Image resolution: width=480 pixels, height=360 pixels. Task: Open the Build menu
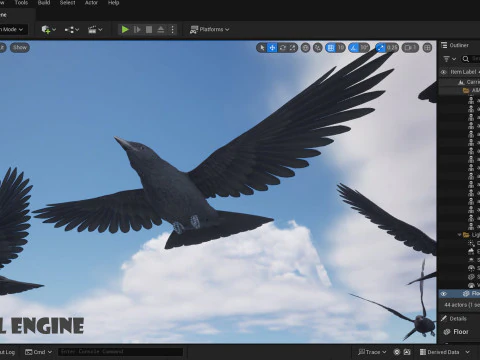tap(44, 3)
